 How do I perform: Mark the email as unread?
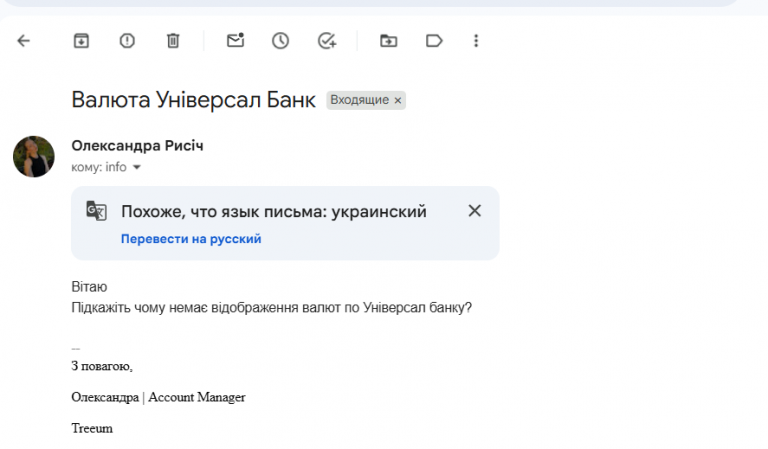coord(235,41)
